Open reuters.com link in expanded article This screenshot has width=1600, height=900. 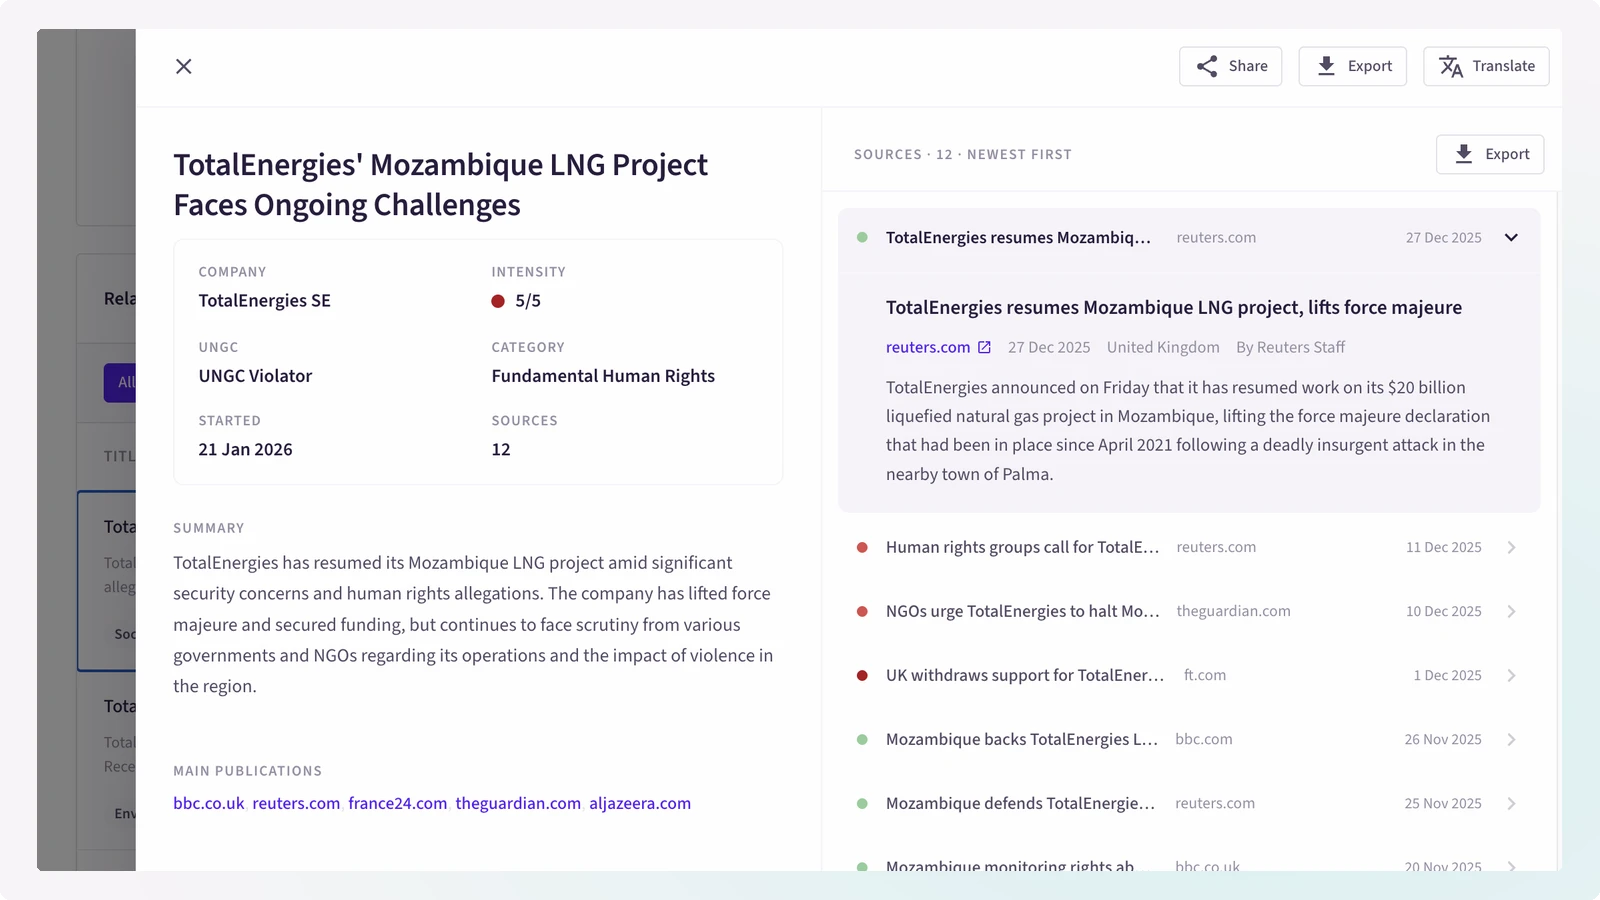point(928,347)
